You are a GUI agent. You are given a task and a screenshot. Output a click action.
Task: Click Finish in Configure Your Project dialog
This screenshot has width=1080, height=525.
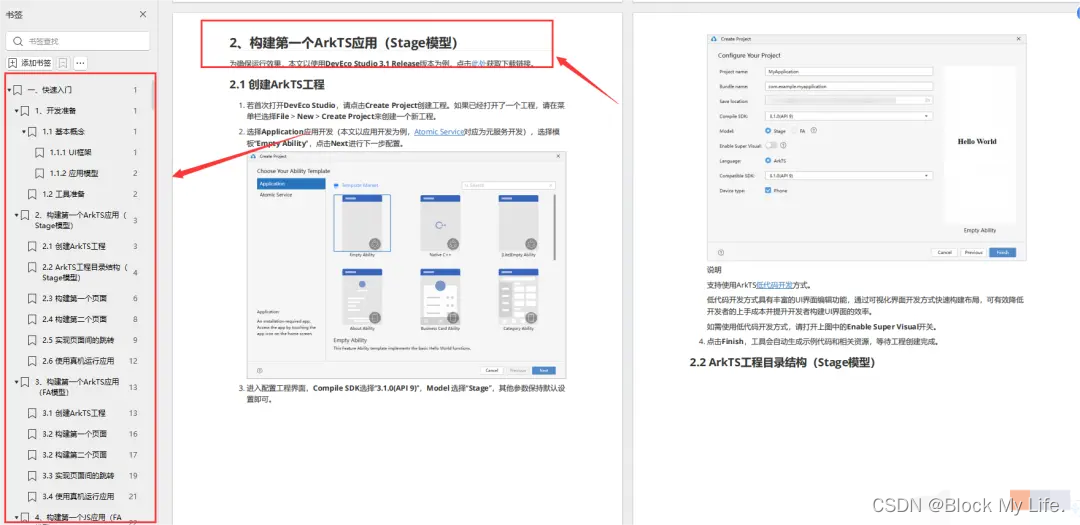[x=1002, y=253]
